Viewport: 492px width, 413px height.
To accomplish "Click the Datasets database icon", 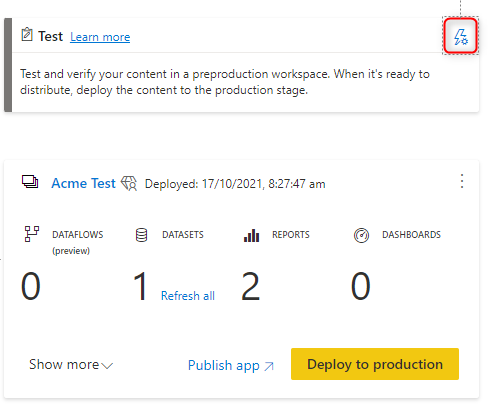I will click(141, 235).
